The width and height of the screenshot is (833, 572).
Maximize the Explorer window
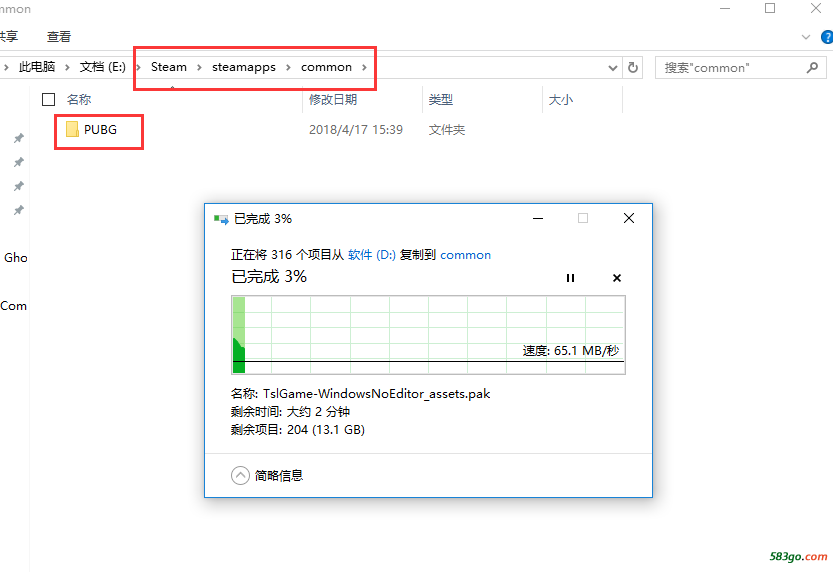point(770,8)
